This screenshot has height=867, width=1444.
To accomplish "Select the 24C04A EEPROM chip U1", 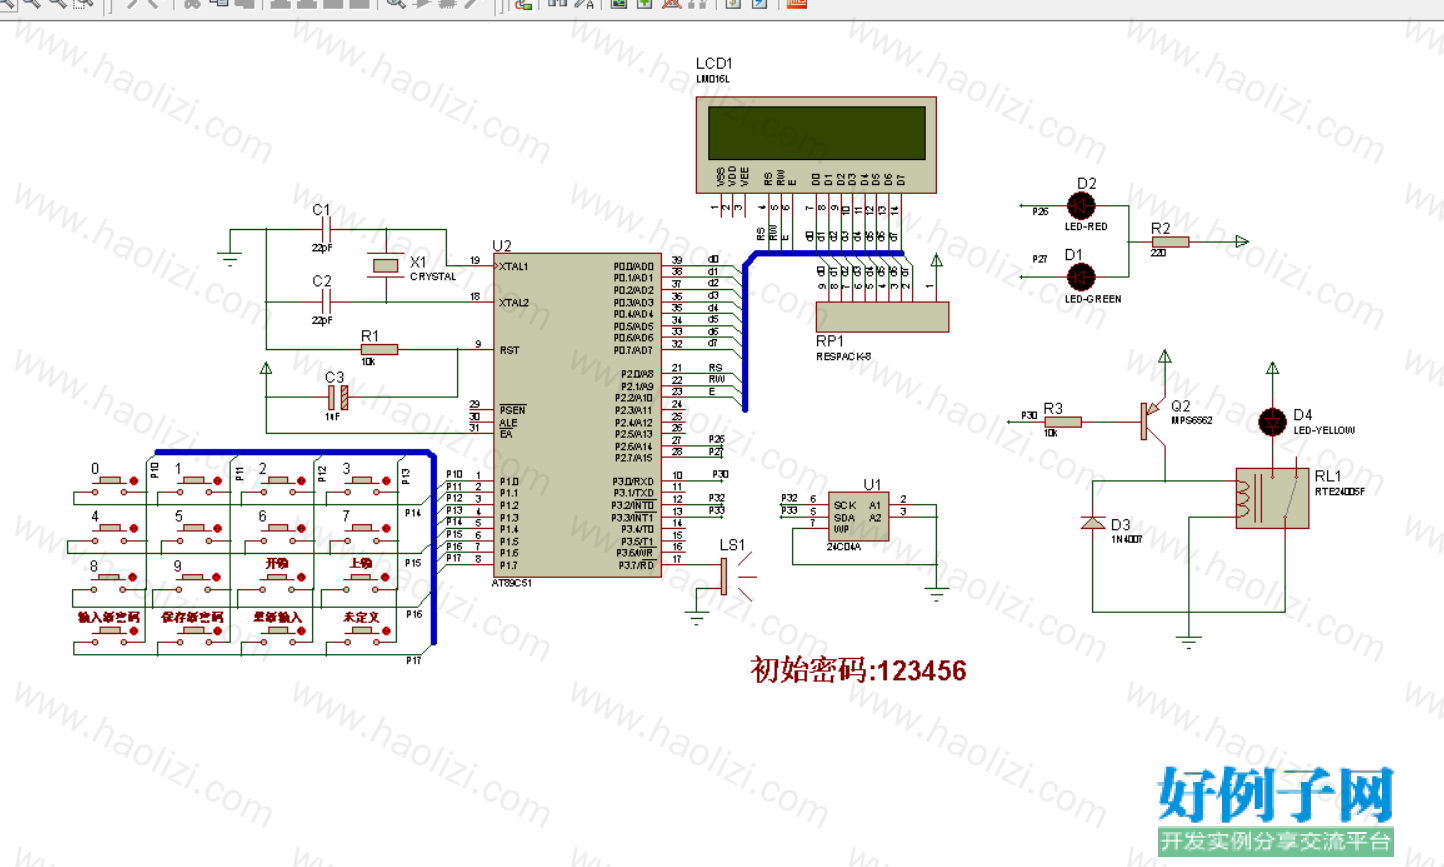I will coord(858,516).
